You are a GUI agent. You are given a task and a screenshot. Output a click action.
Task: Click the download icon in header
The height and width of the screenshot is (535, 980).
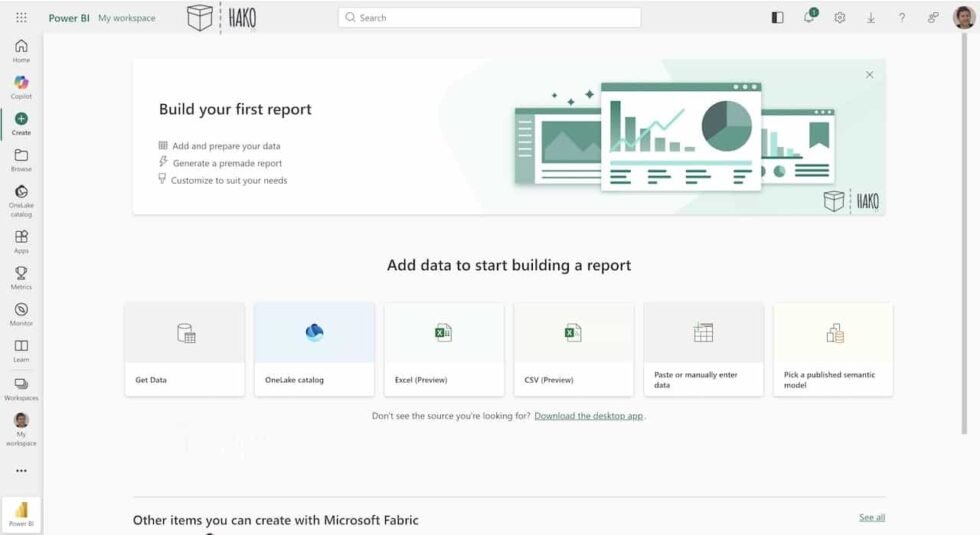point(871,18)
